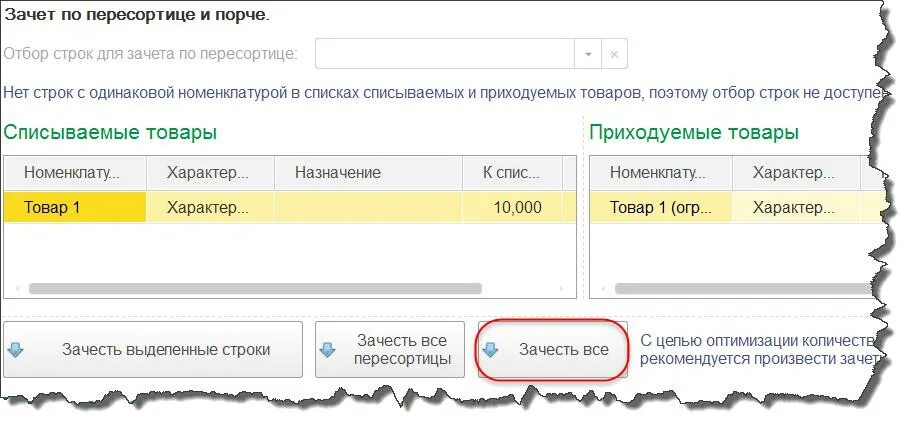914x430 pixels.
Task: Sort by 'Характер...' header in Списываемые товары
Action: [x=210, y=172]
